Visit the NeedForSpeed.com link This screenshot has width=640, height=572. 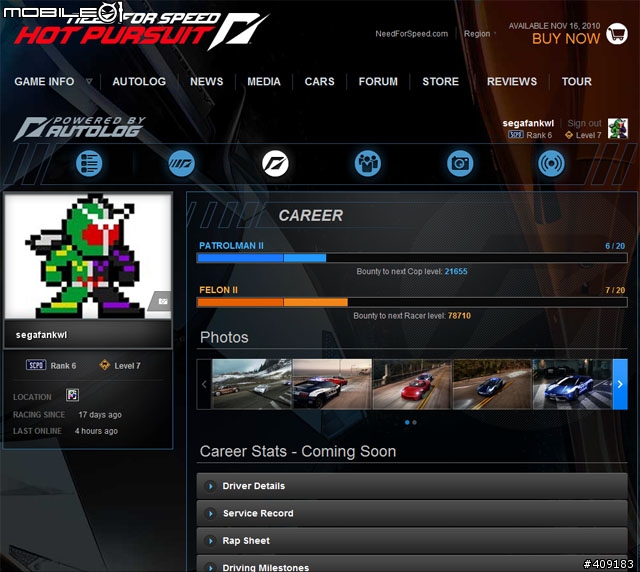(411, 34)
